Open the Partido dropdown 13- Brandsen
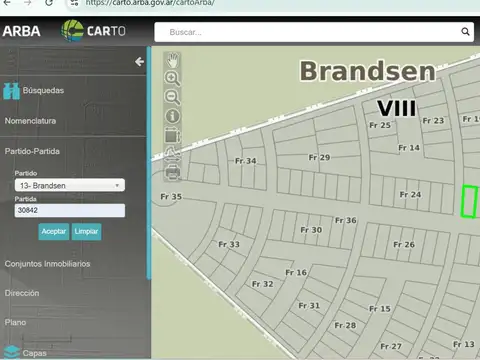The height and width of the screenshot is (360, 480). pyautogui.click(x=70, y=185)
